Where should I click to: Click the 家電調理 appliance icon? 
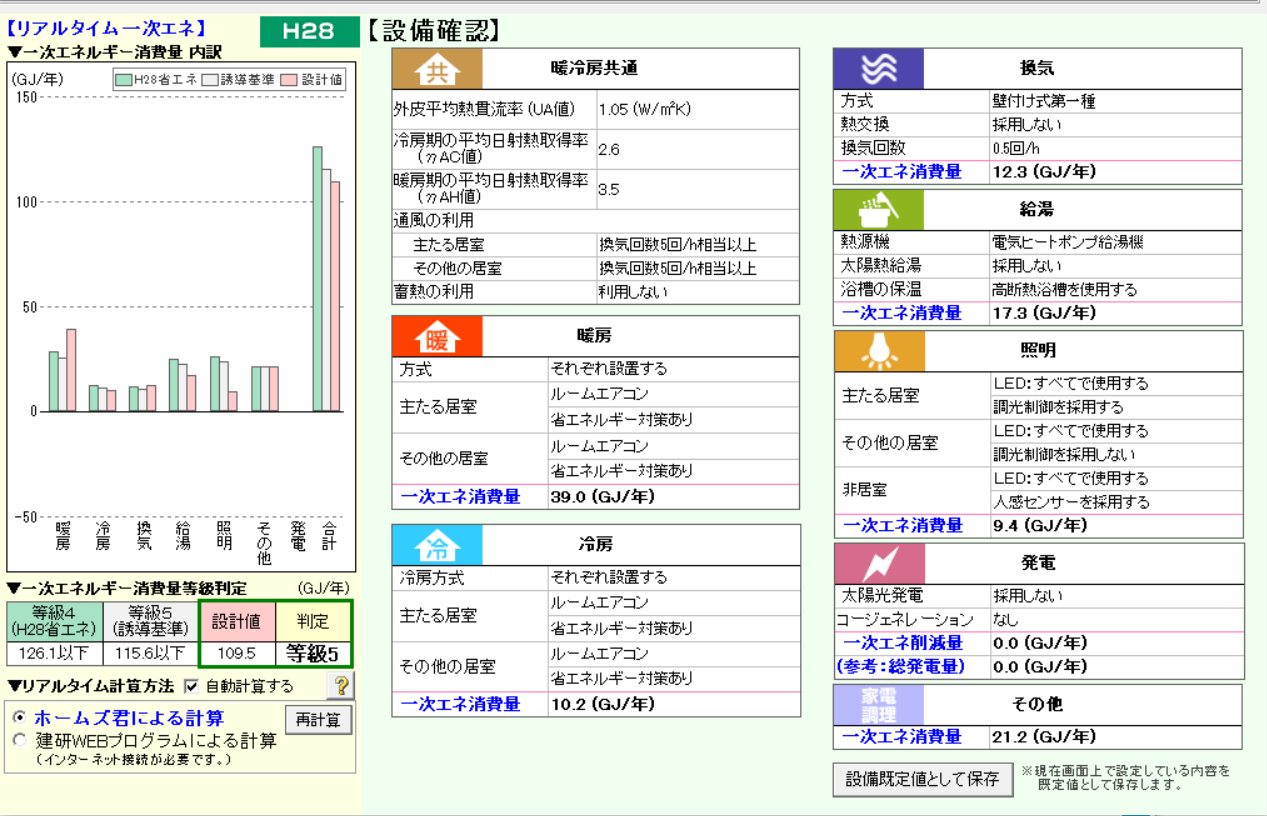(879, 705)
